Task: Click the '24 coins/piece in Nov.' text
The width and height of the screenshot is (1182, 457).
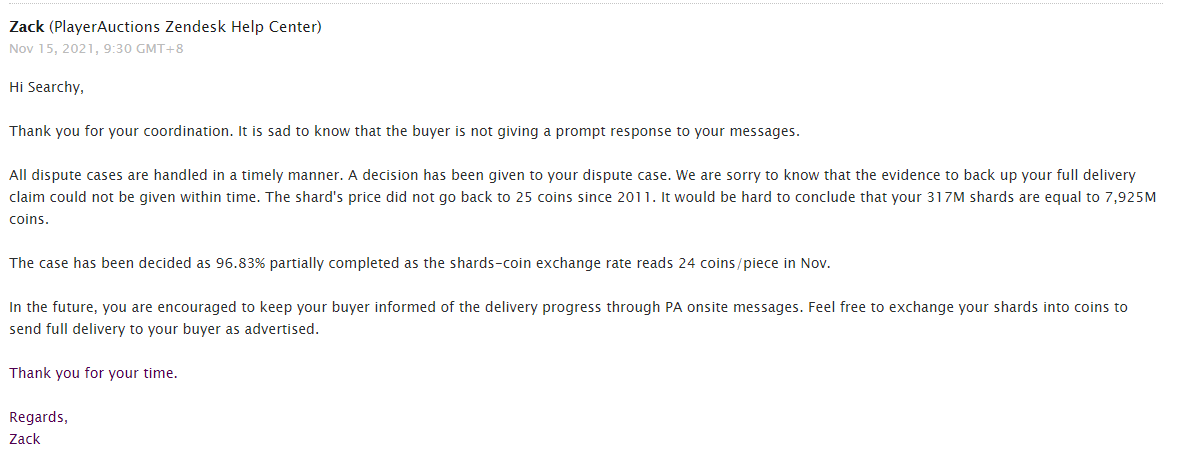Action: tap(756, 263)
